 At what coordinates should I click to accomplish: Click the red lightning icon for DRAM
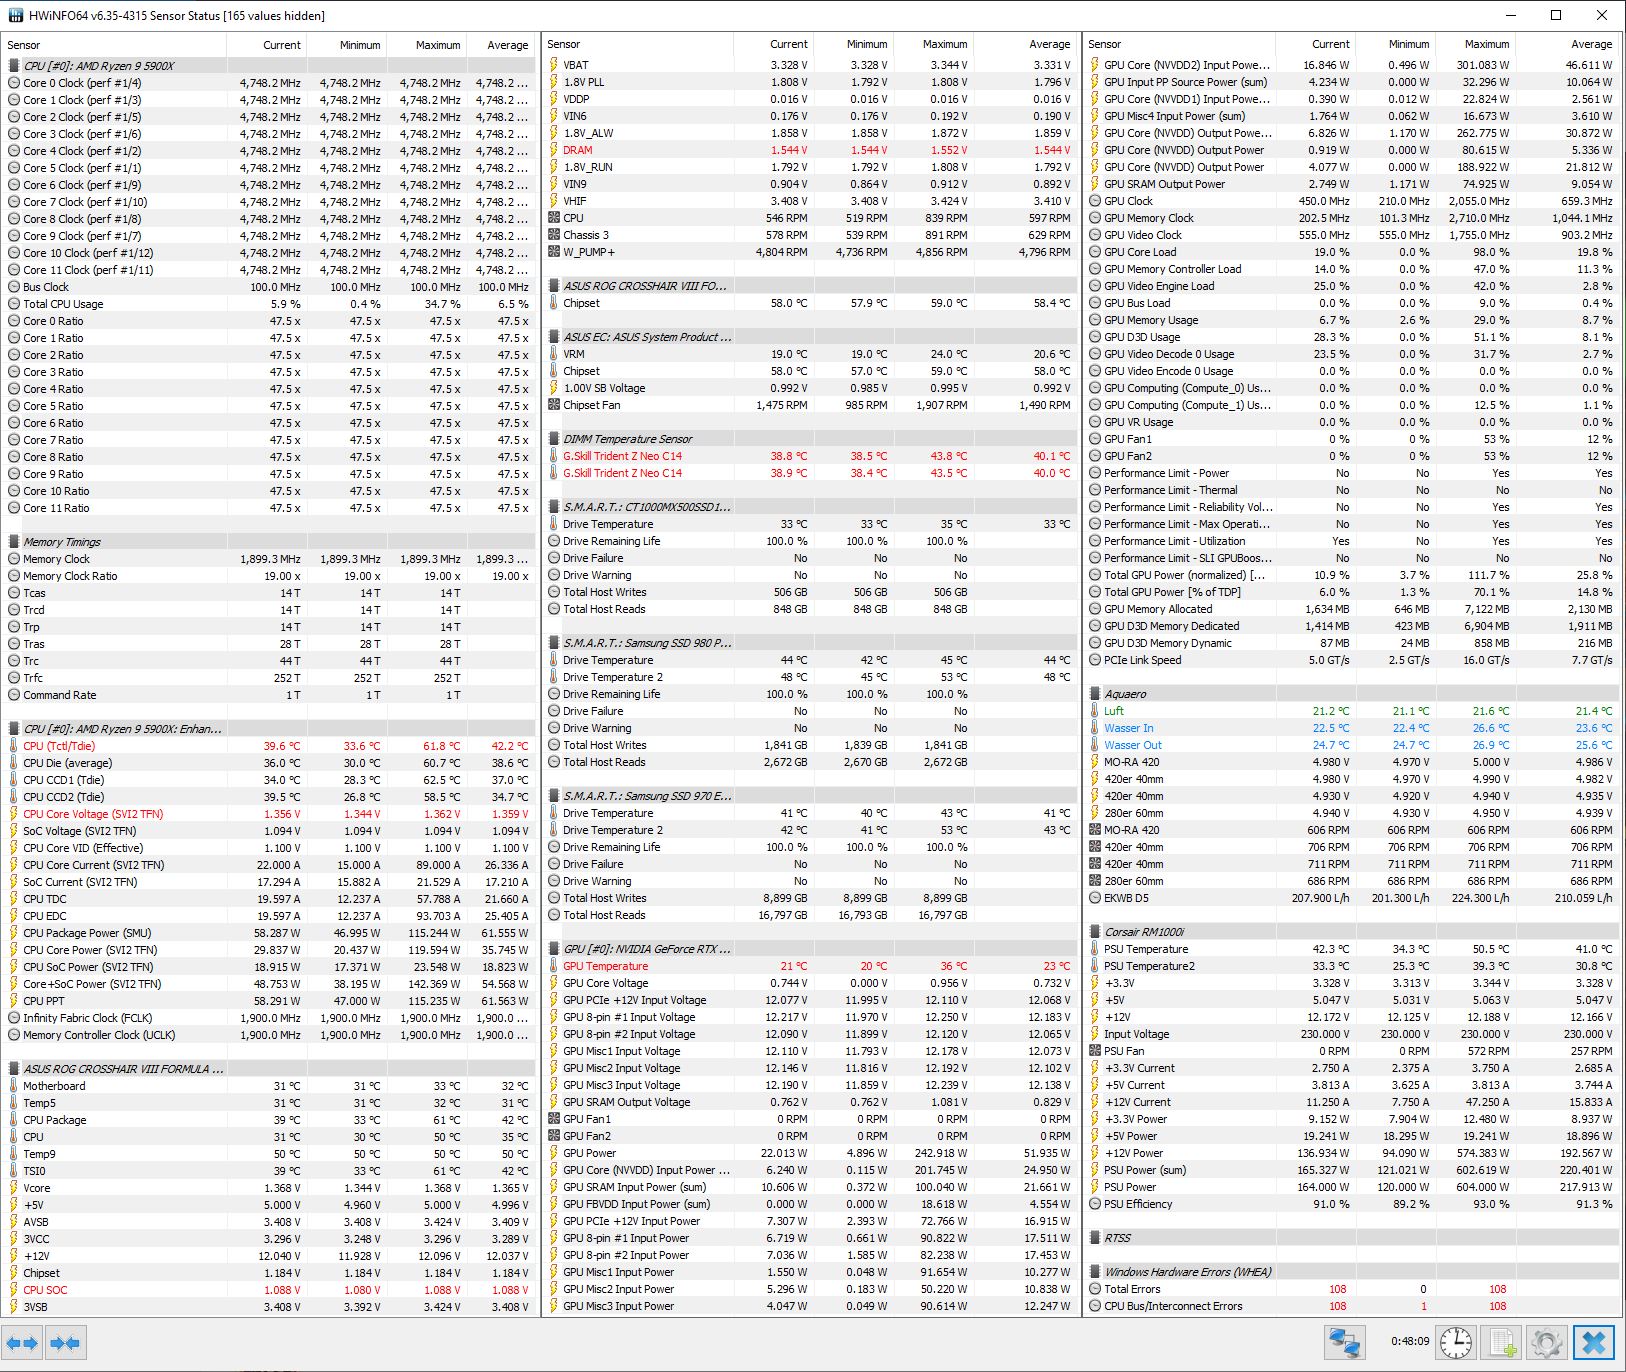click(x=554, y=150)
